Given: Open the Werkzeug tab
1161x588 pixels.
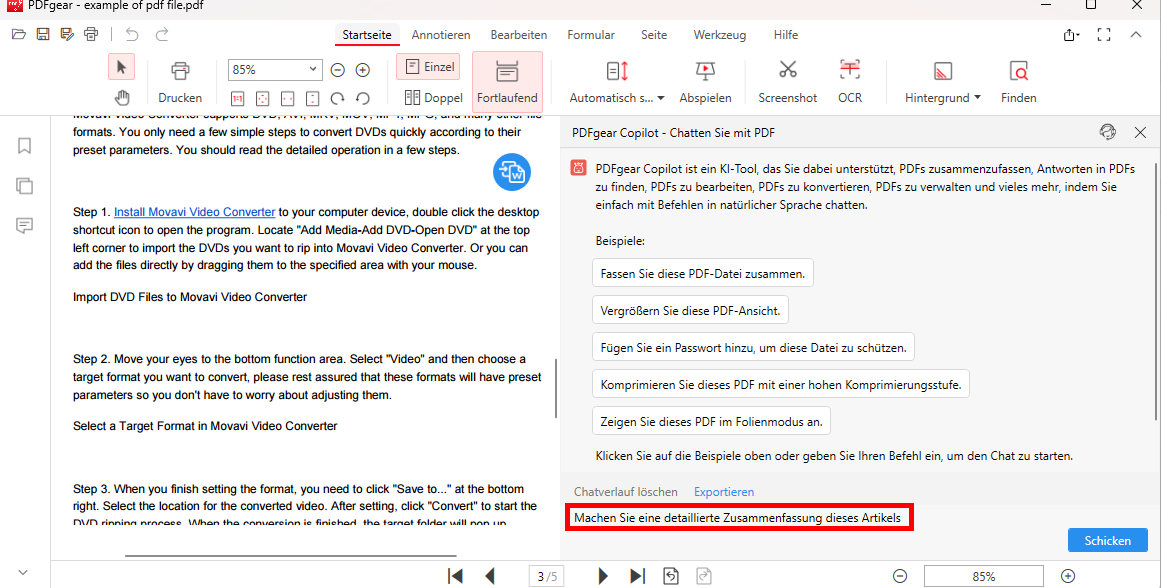Looking at the screenshot, I should [720, 35].
